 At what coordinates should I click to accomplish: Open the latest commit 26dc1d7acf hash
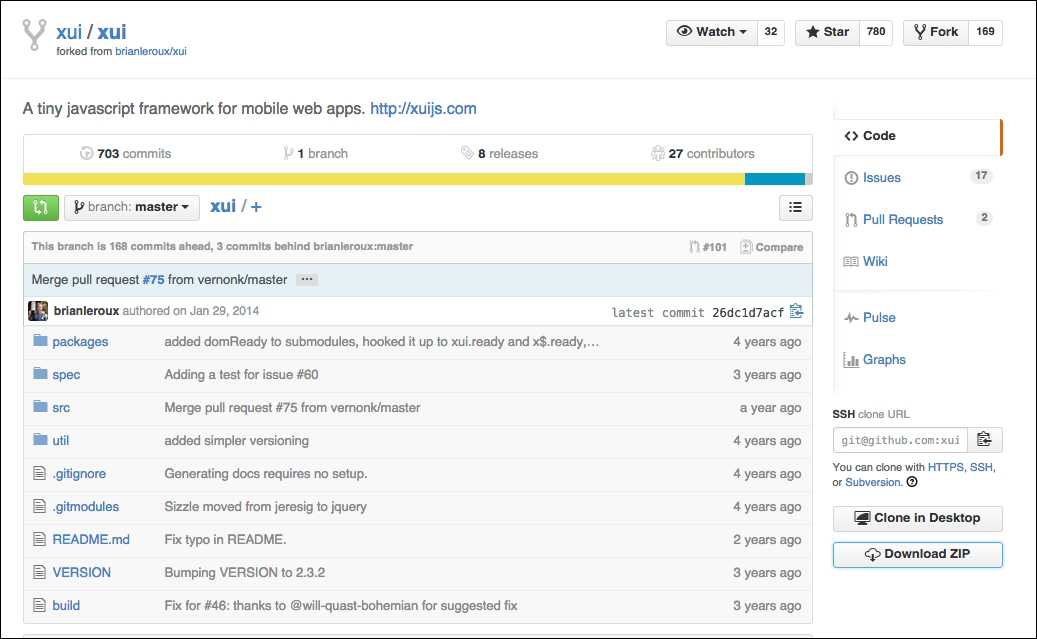pos(748,312)
